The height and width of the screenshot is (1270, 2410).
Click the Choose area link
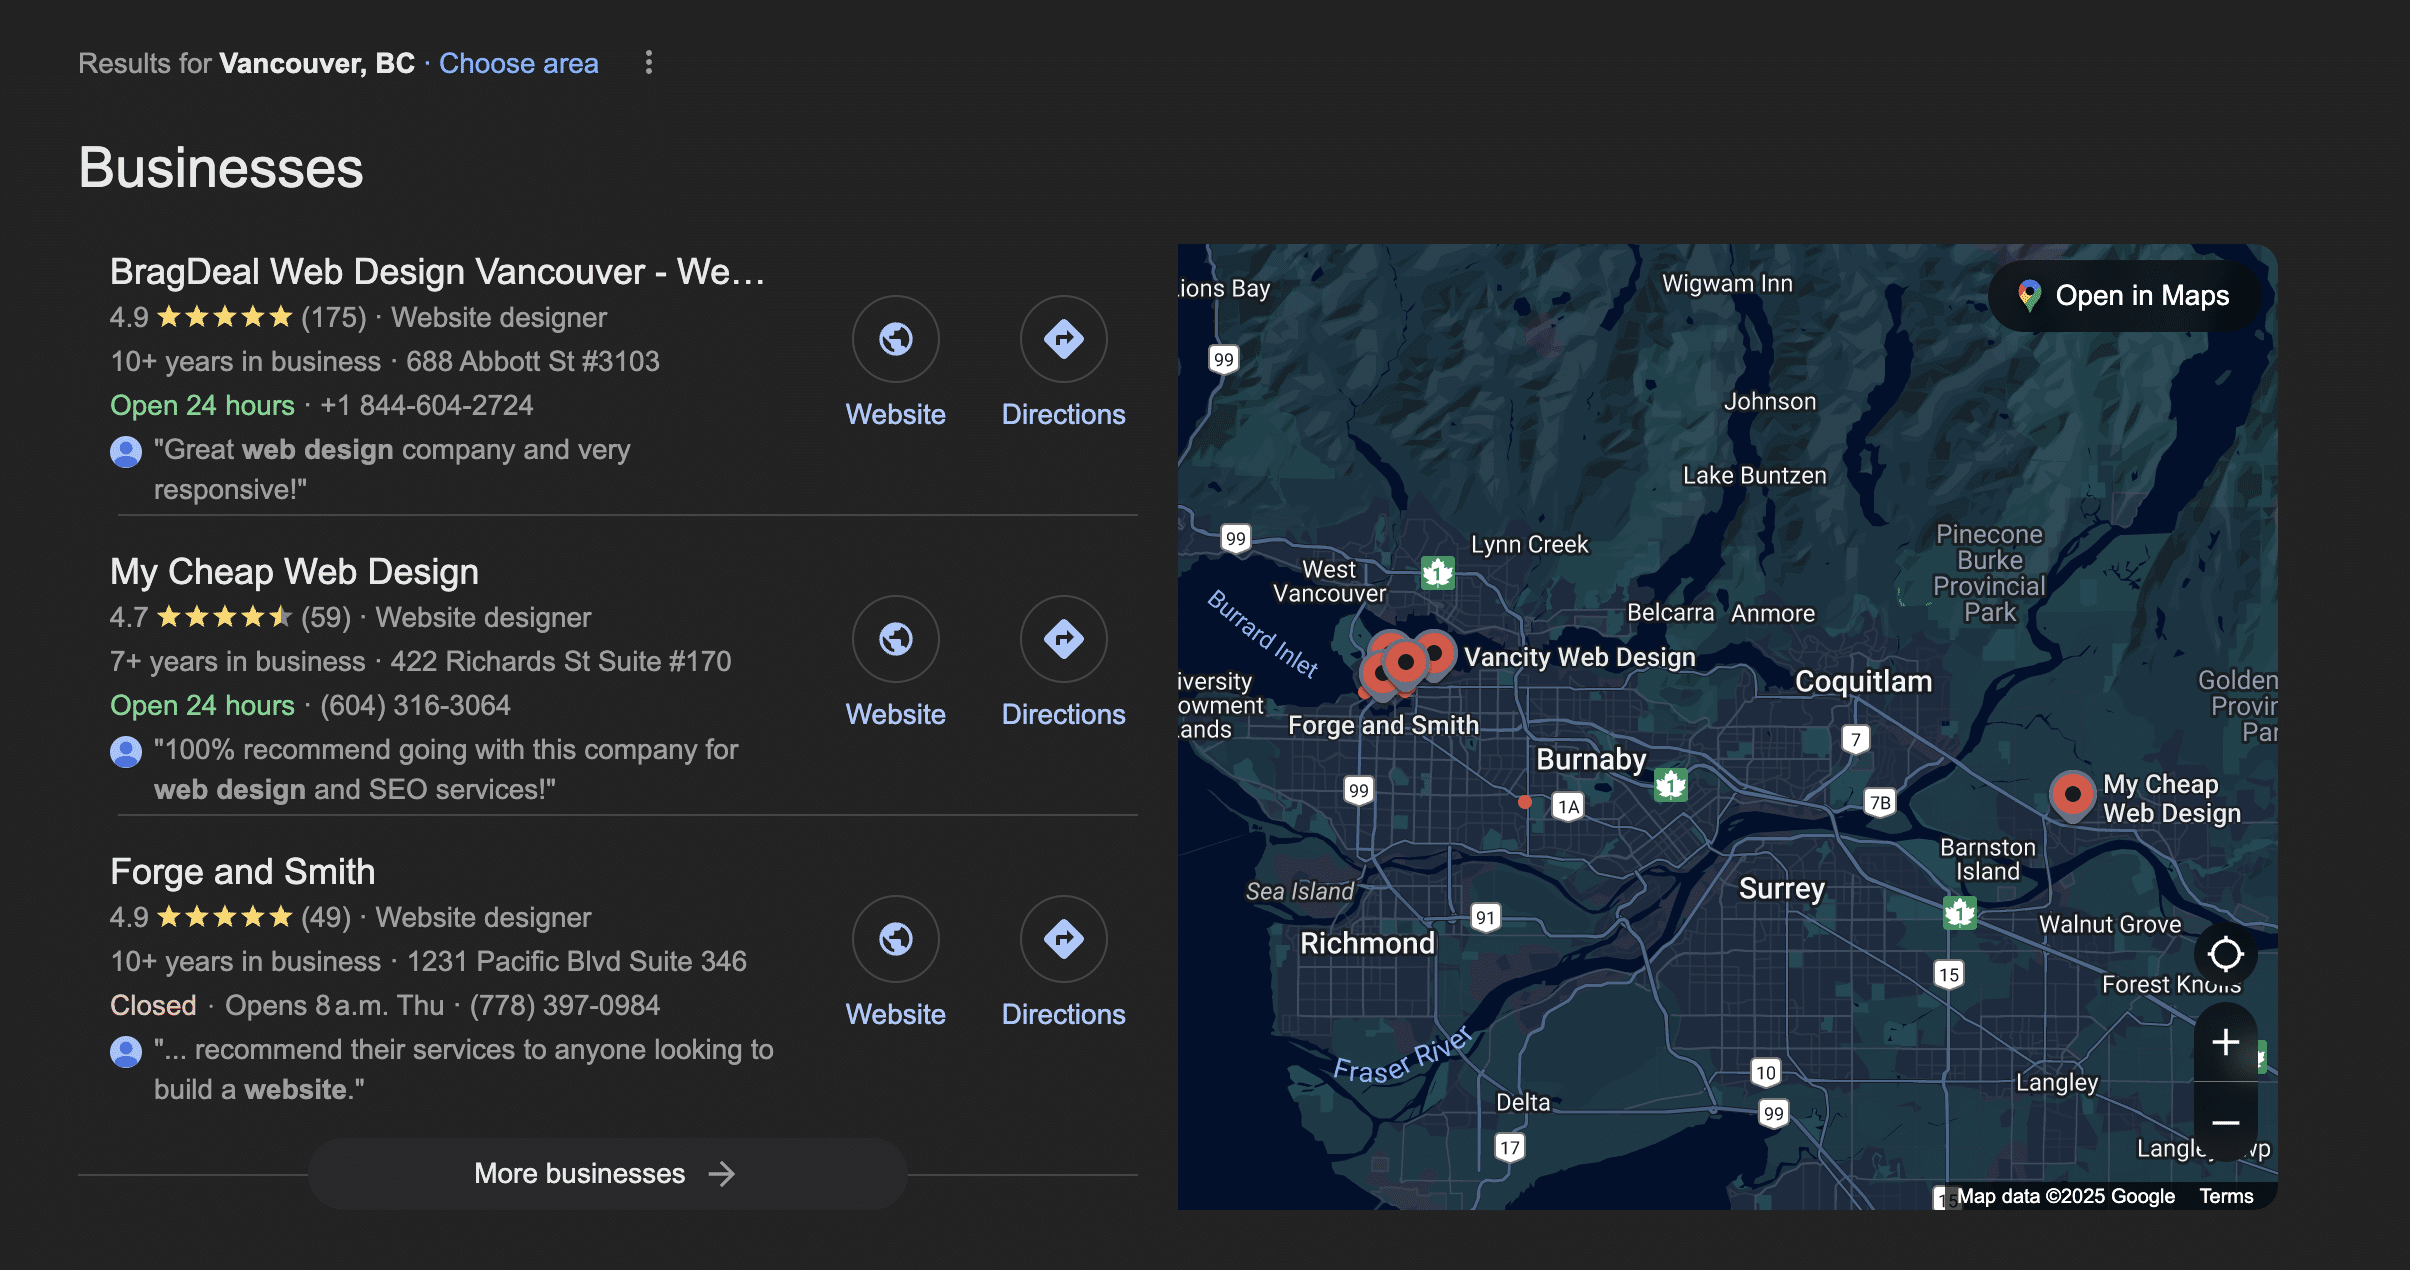[x=519, y=63]
